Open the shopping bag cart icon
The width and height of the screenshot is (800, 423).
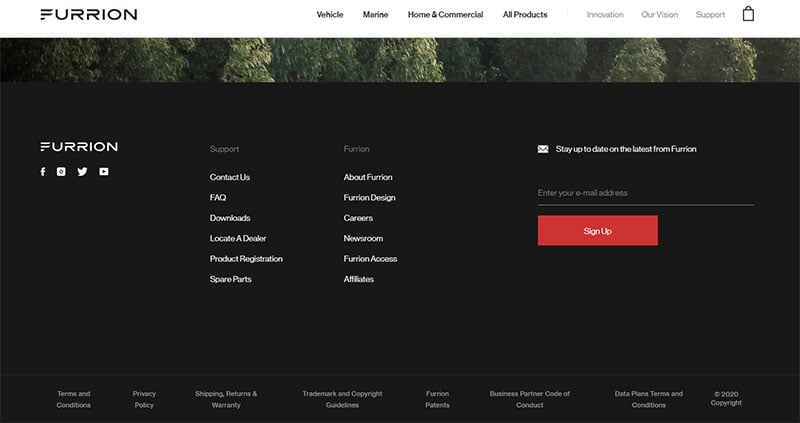click(x=748, y=14)
